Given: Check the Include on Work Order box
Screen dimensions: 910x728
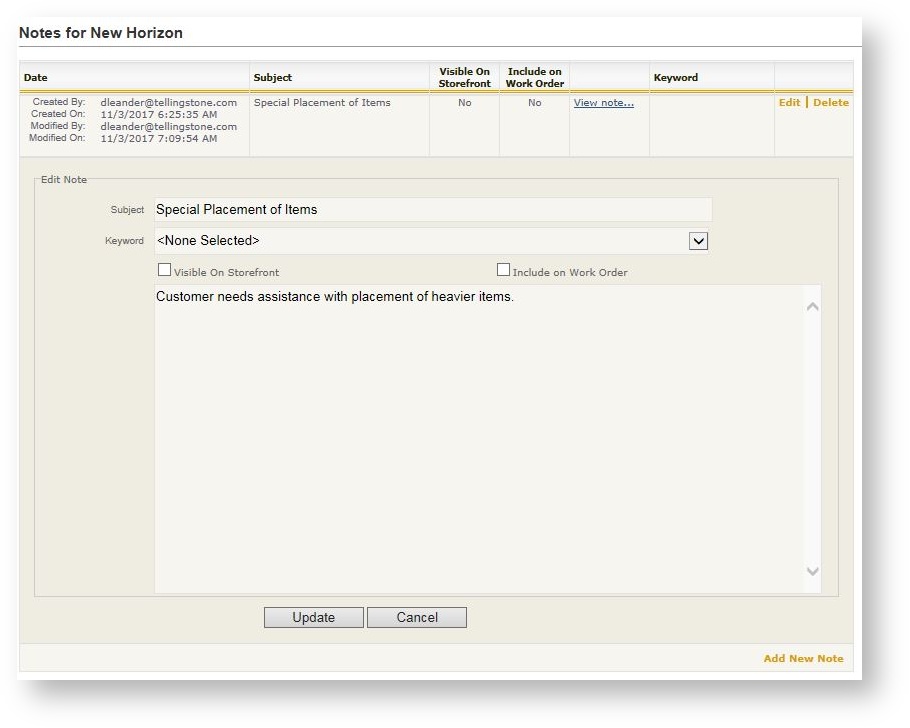Looking at the screenshot, I should (504, 268).
